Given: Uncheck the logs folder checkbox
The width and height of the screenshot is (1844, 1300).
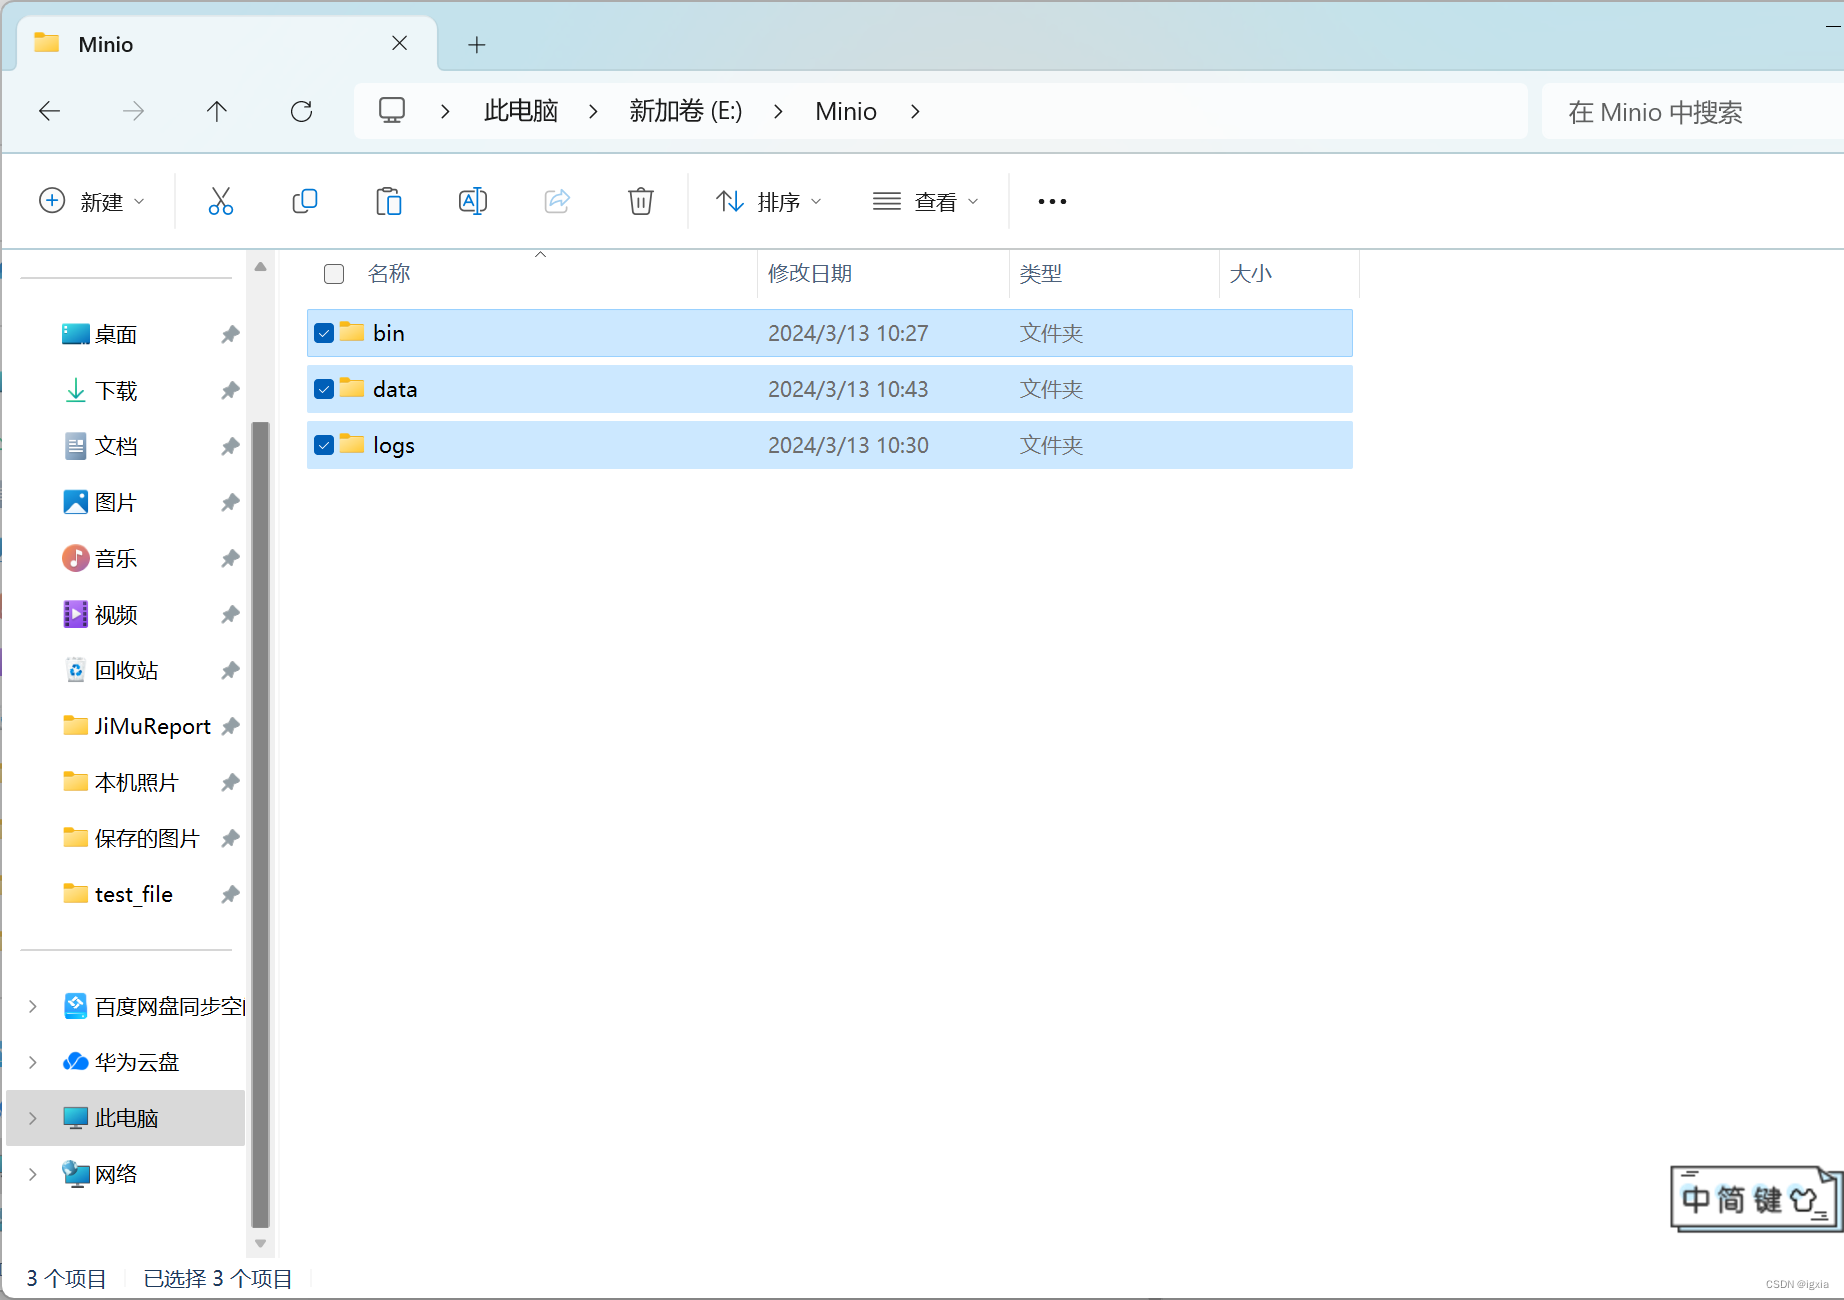Looking at the screenshot, I should pyautogui.click(x=324, y=445).
